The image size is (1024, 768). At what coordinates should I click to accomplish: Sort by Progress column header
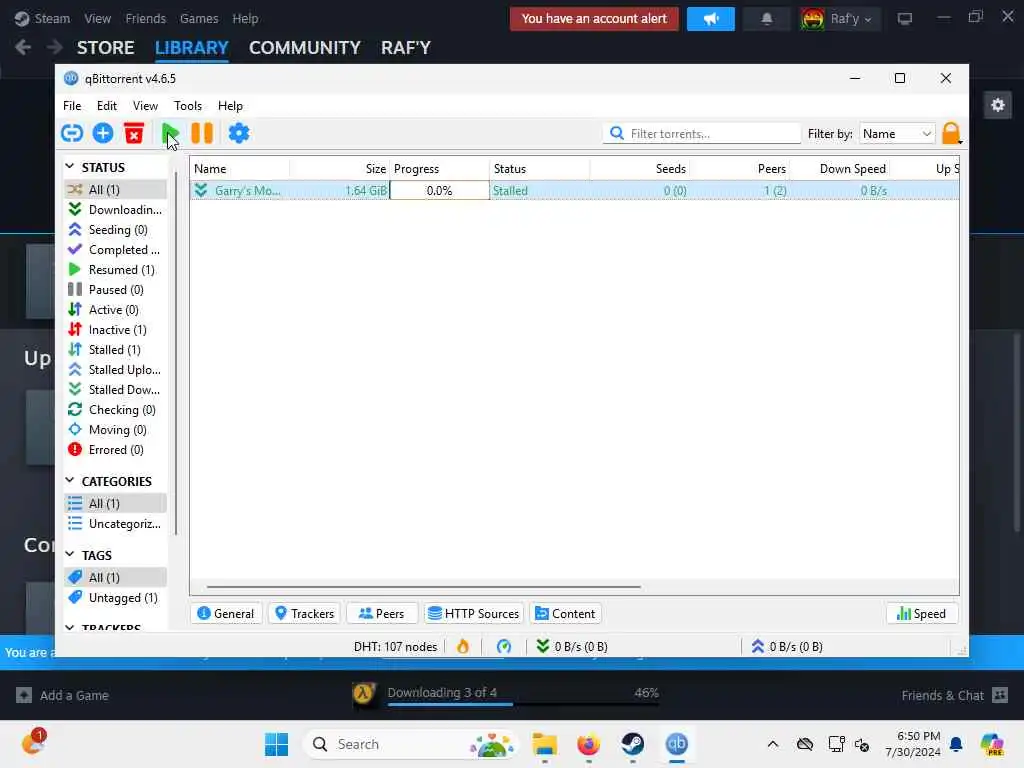click(x=440, y=168)
